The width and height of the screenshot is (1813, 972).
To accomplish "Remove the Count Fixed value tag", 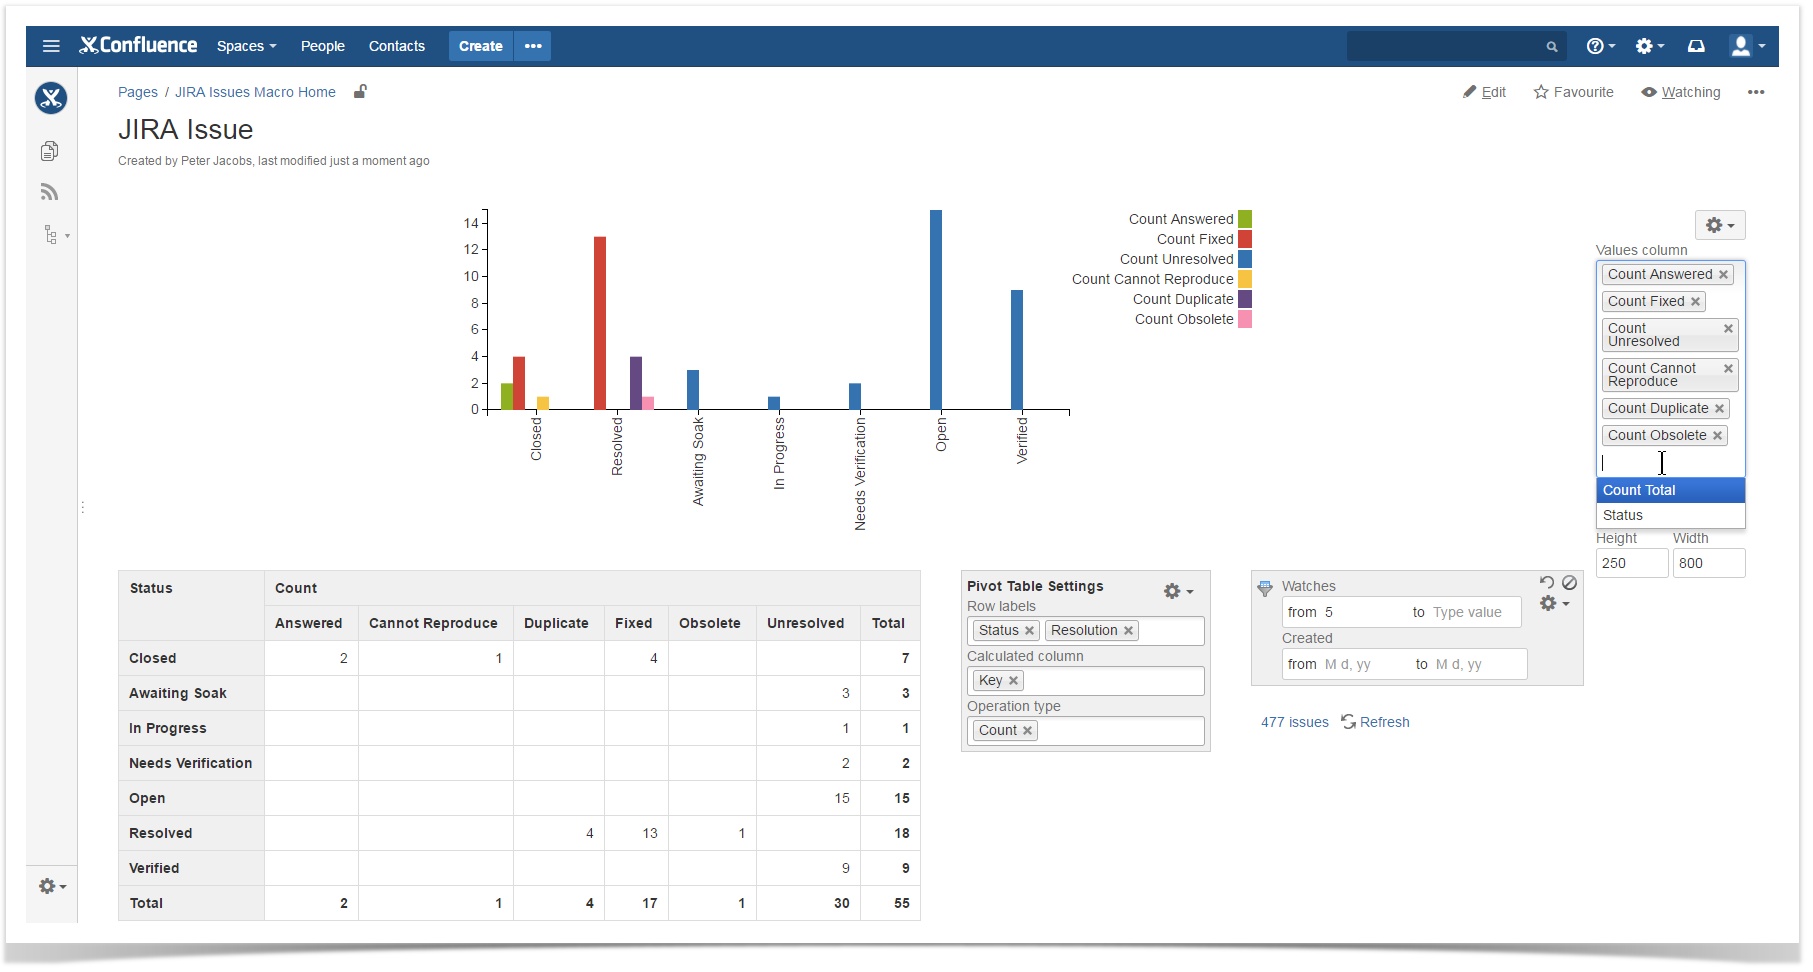I will pos(1695,301).
